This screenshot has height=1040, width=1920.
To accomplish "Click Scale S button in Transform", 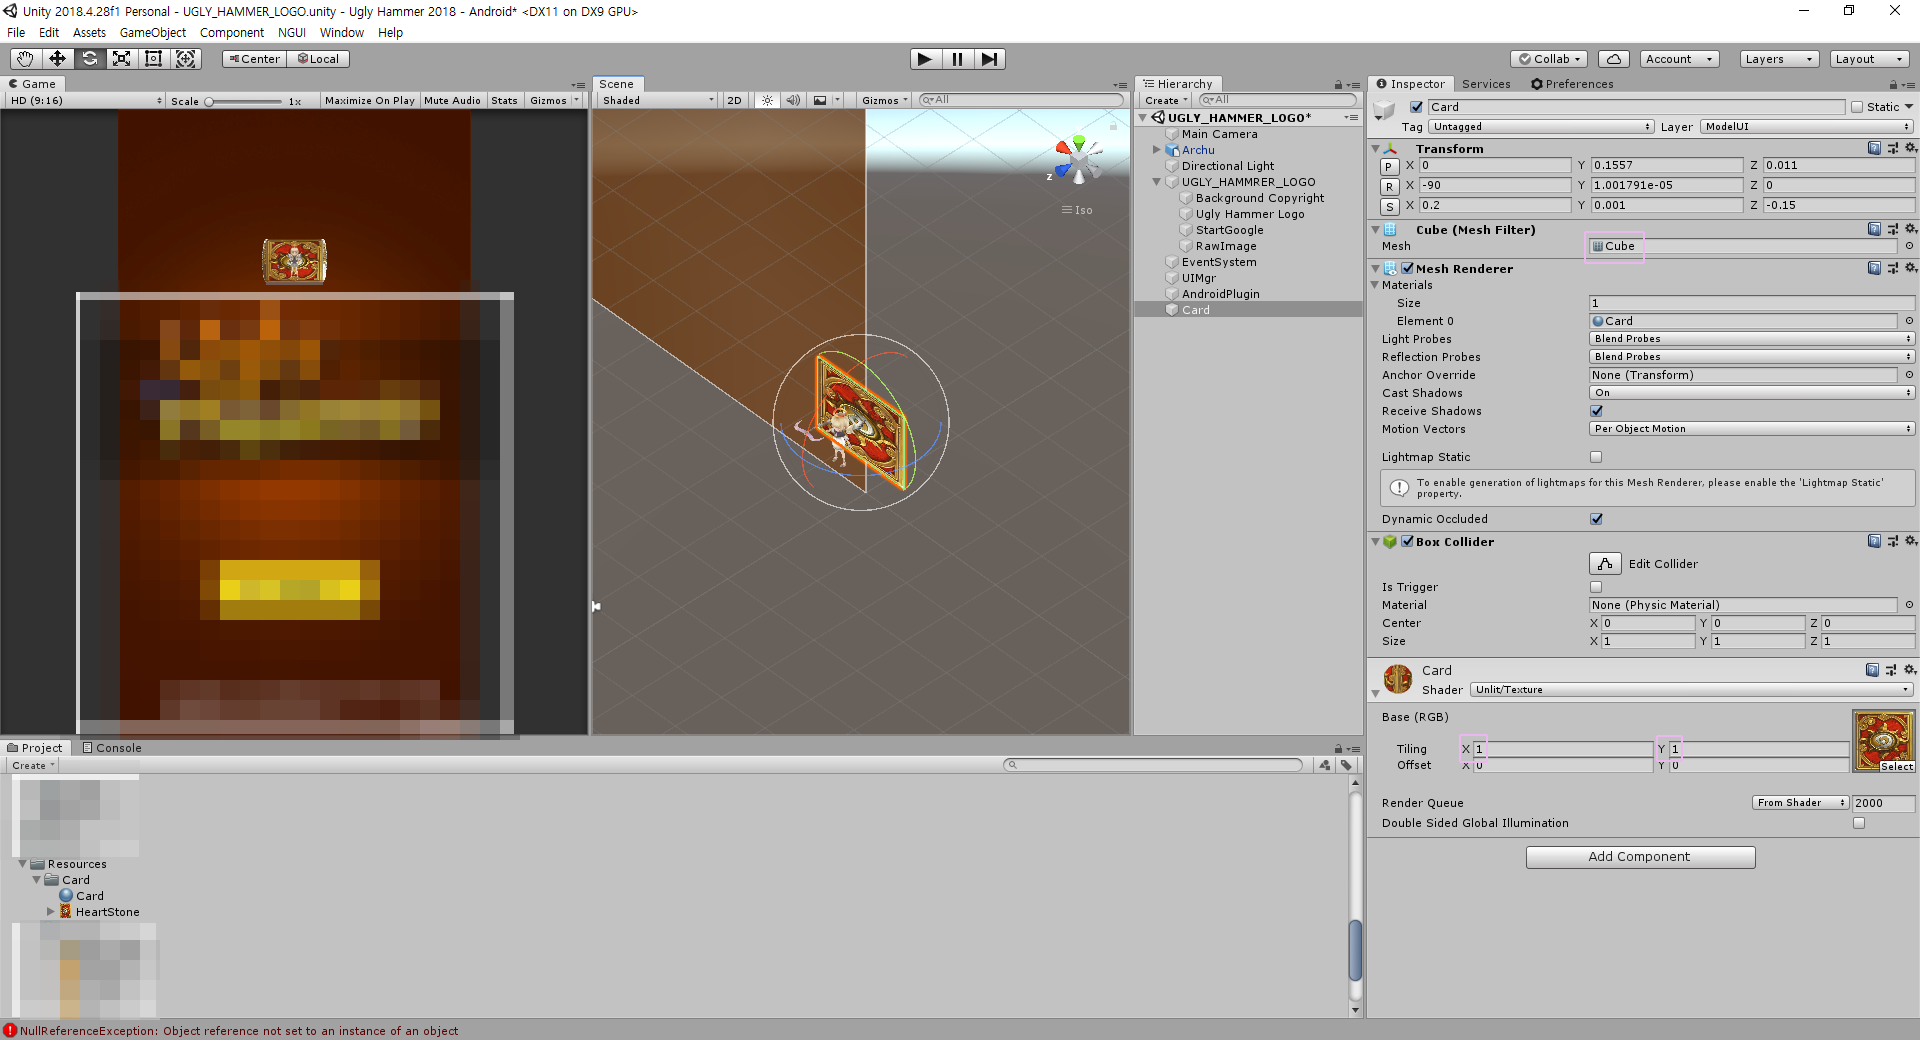I will point(1389,206).
